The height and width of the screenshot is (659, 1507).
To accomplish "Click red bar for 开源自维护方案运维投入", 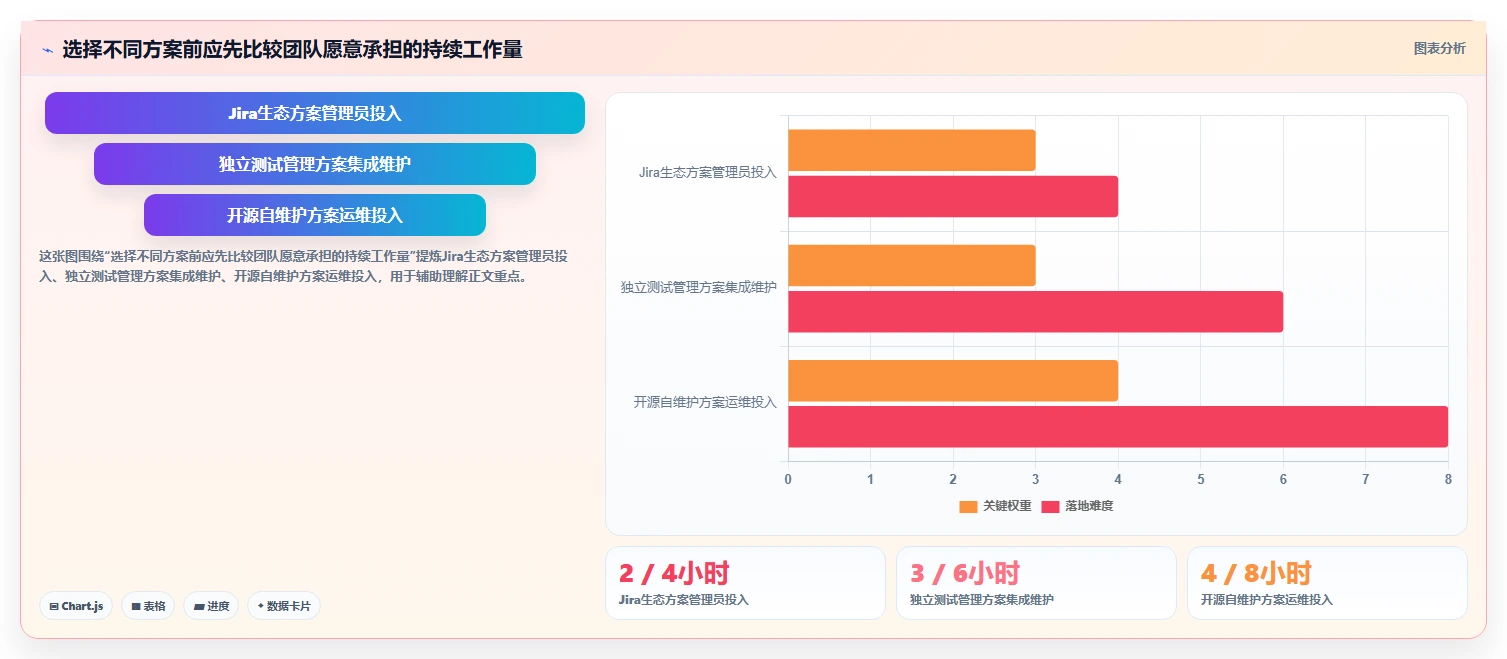I will coord(1118,427).
